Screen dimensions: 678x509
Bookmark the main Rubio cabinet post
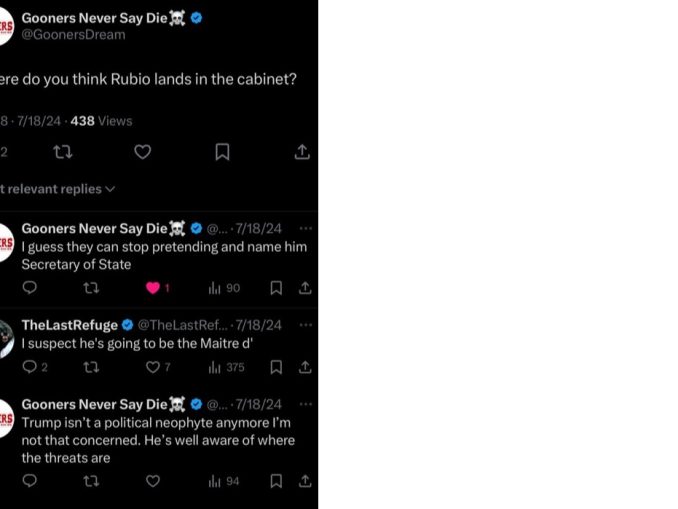point(222,152)
